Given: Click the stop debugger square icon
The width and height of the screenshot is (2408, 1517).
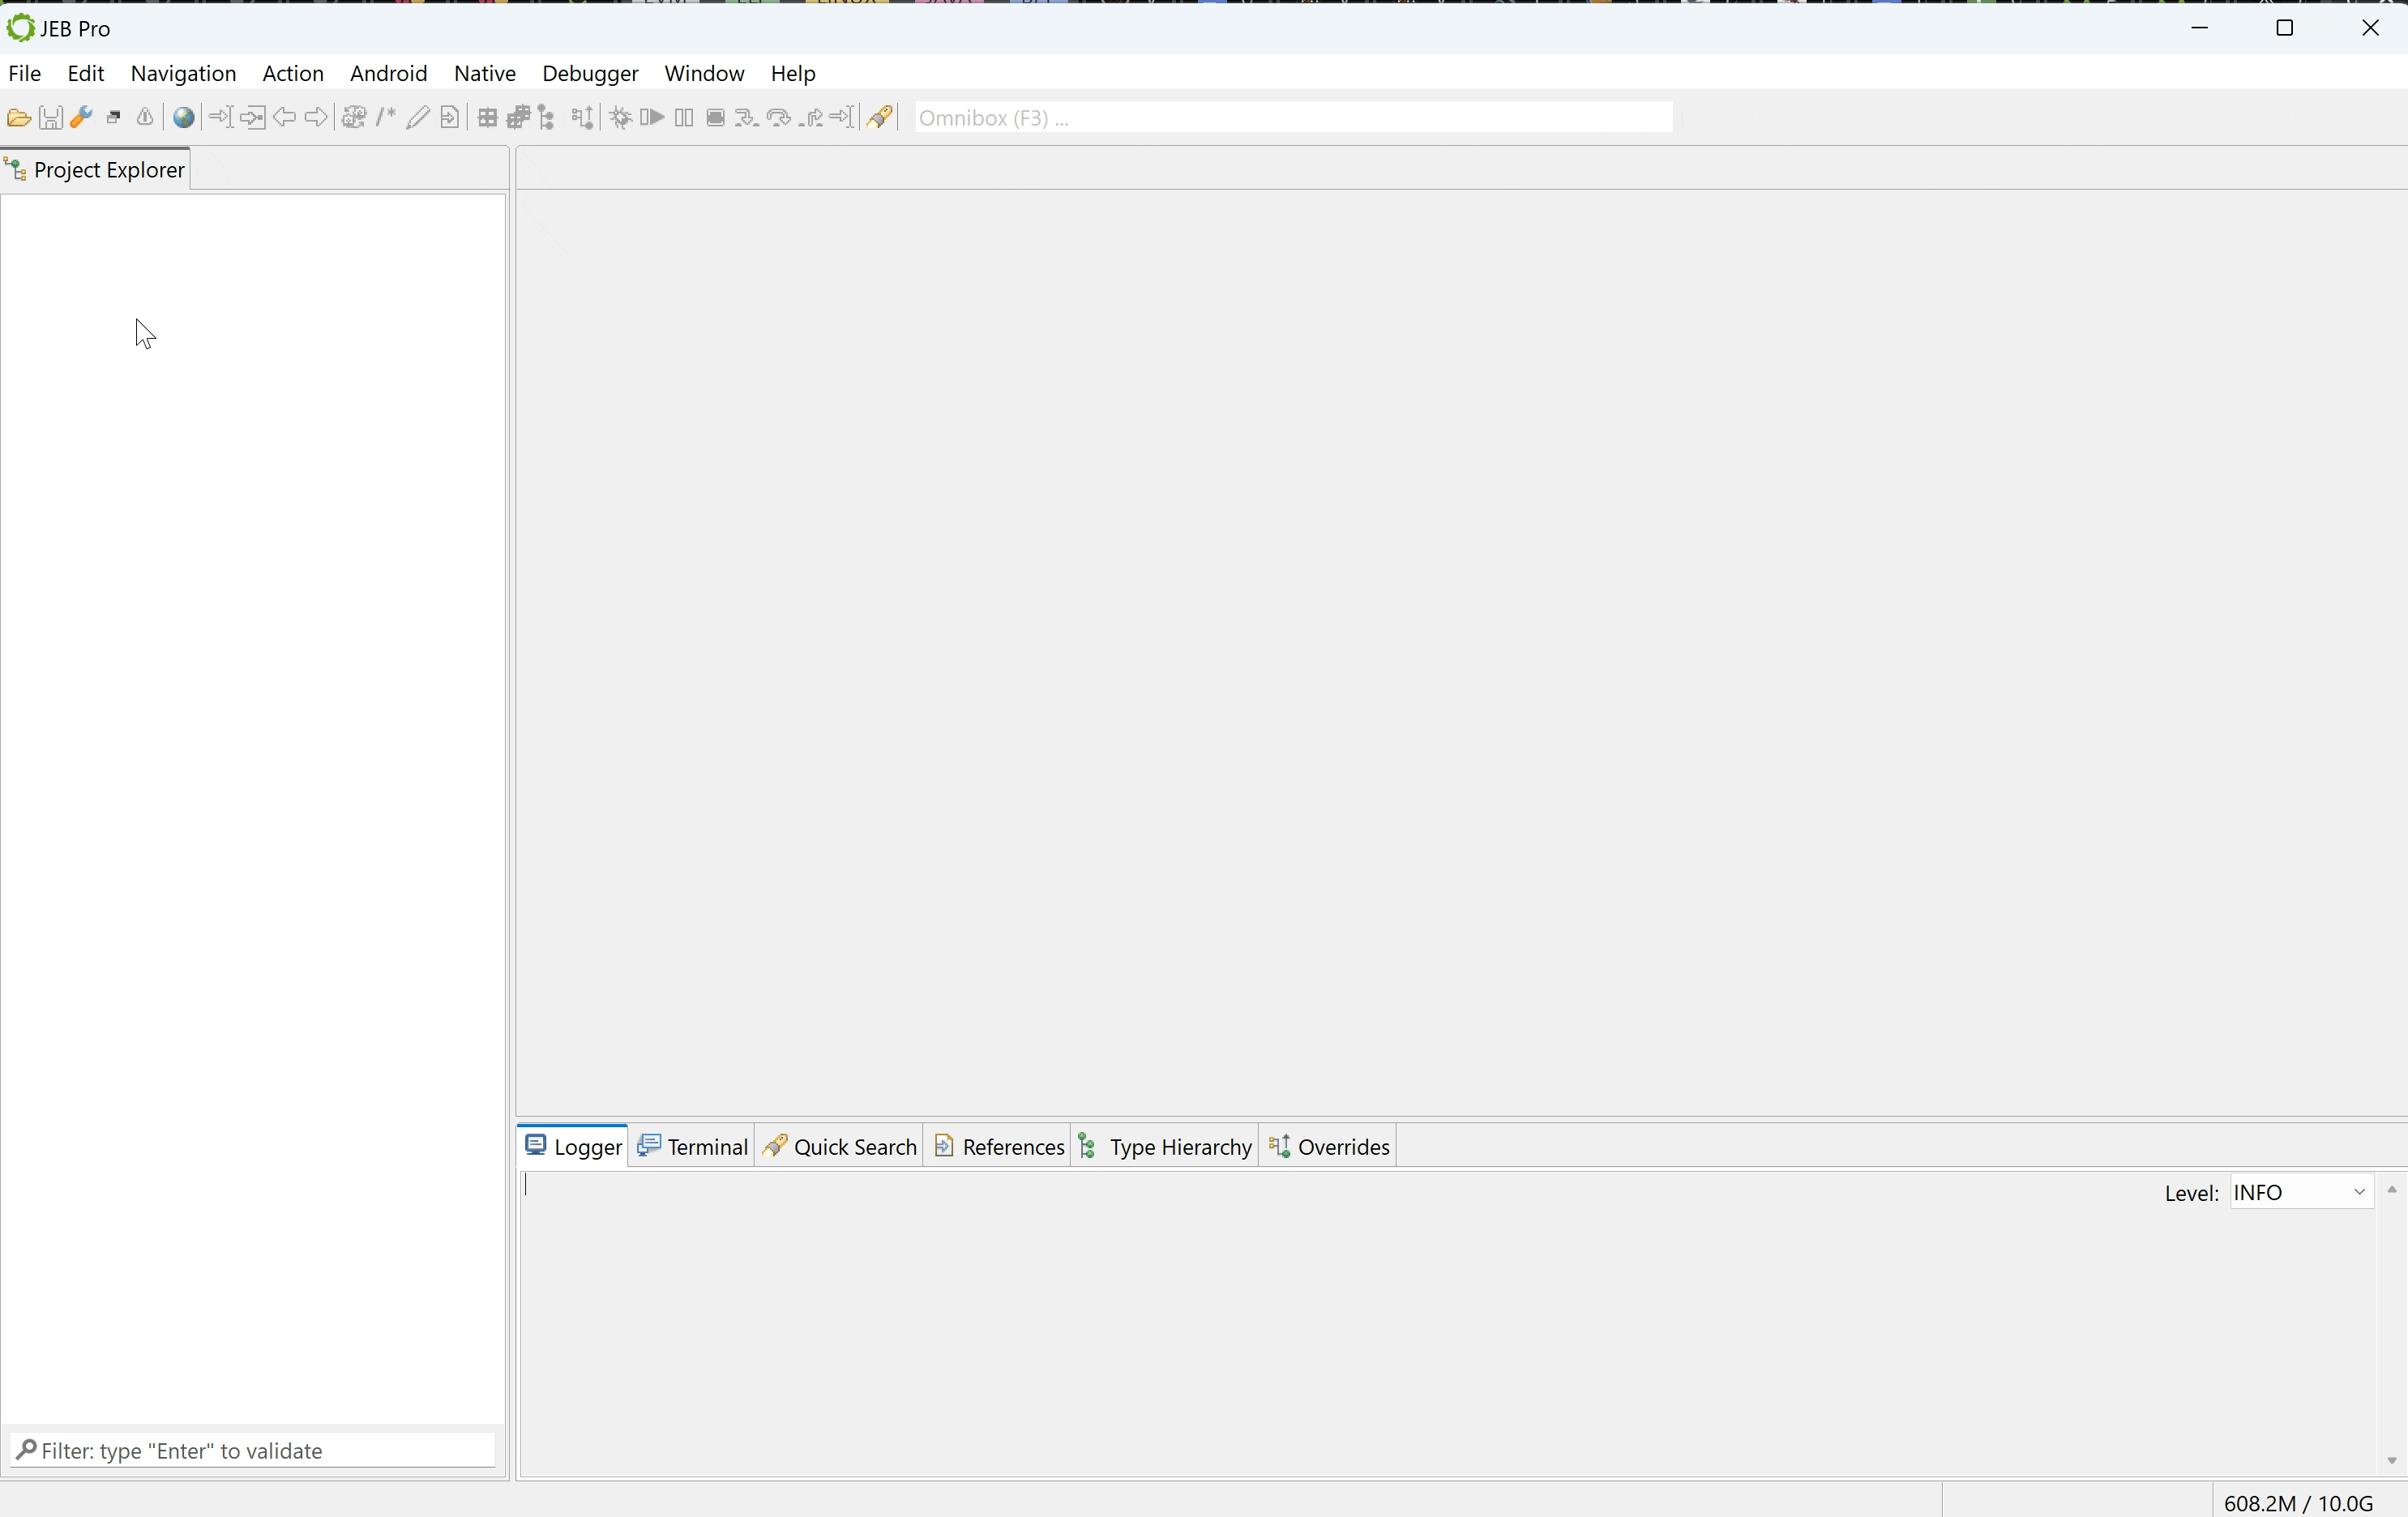Looking at the screenshot, I should point(715,118).
